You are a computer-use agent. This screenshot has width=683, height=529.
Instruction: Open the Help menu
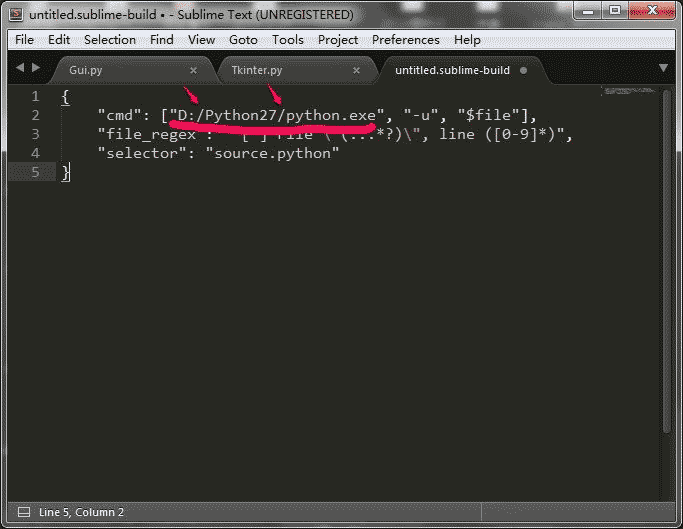pyautogui.click(x=467, y=40)
